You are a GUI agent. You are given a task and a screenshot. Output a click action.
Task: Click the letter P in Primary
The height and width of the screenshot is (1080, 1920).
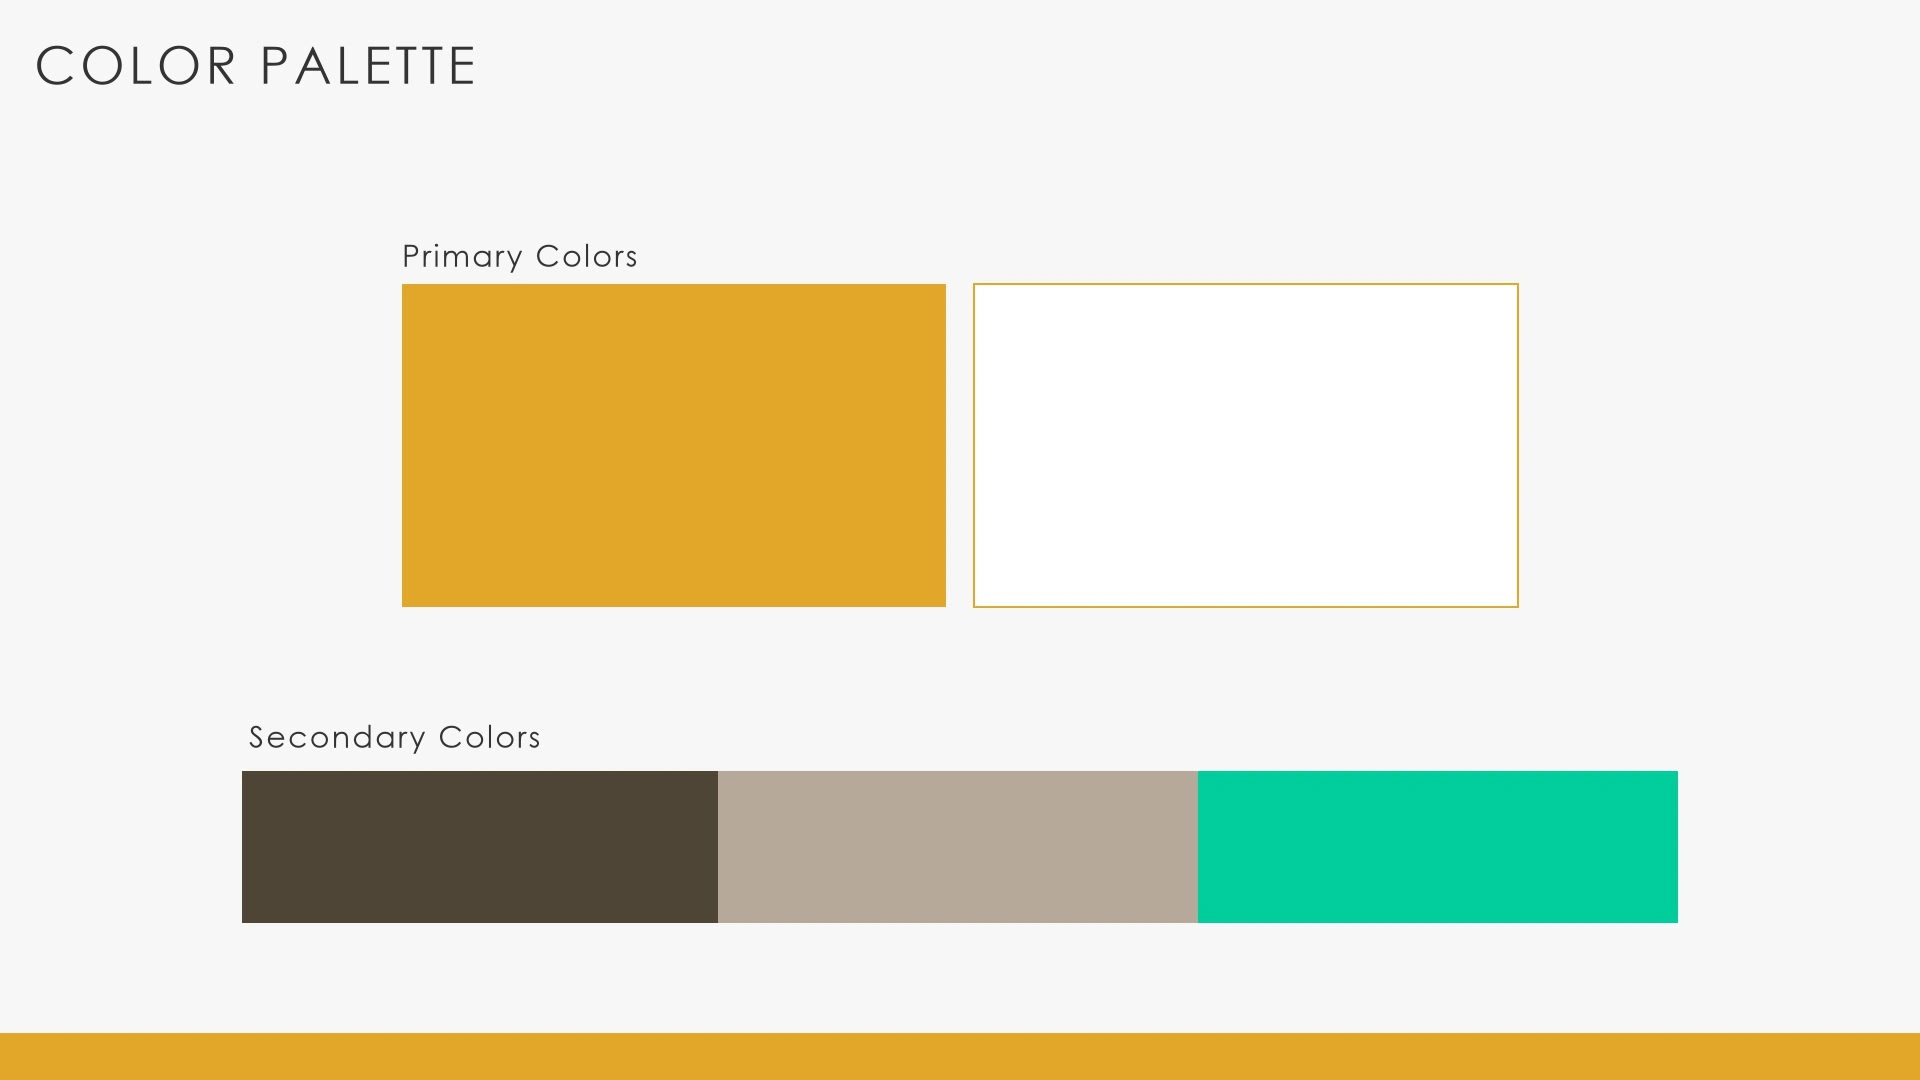pos(409,256)
